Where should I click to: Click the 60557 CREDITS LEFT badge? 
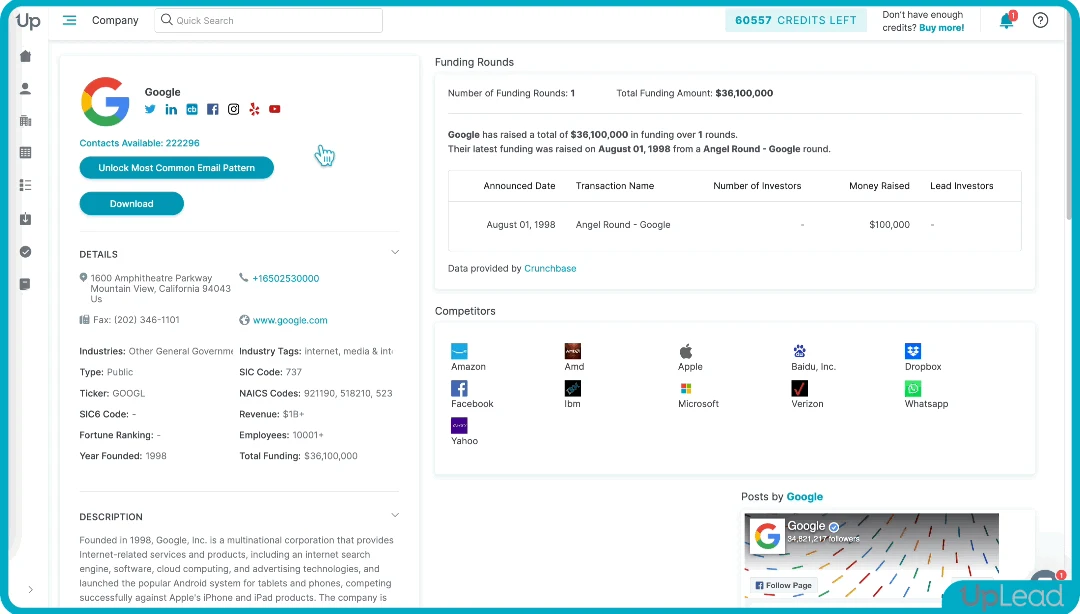pos(796,20)
